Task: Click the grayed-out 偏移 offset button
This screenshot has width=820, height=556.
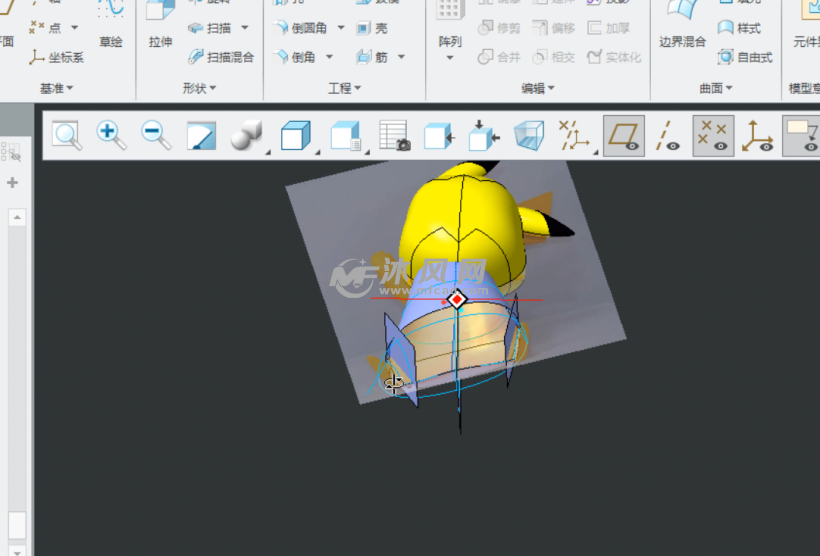Action: point(553,28)
